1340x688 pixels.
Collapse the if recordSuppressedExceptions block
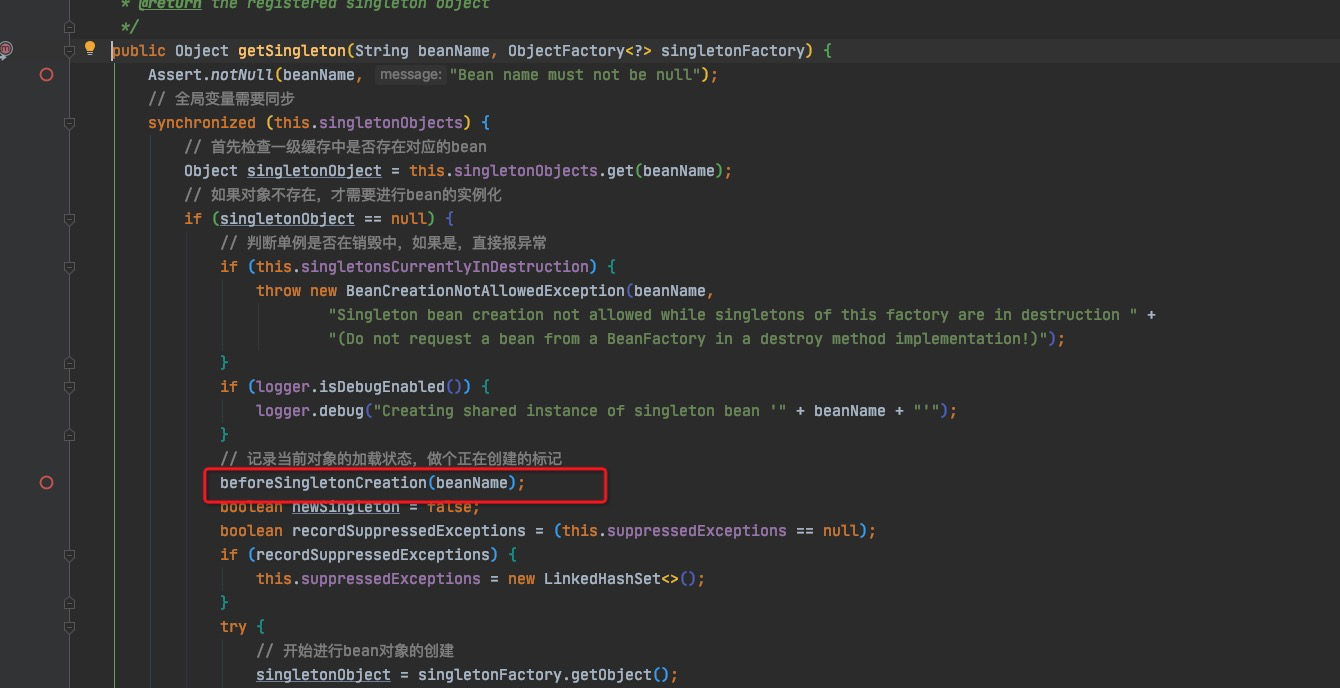point(69,555)
